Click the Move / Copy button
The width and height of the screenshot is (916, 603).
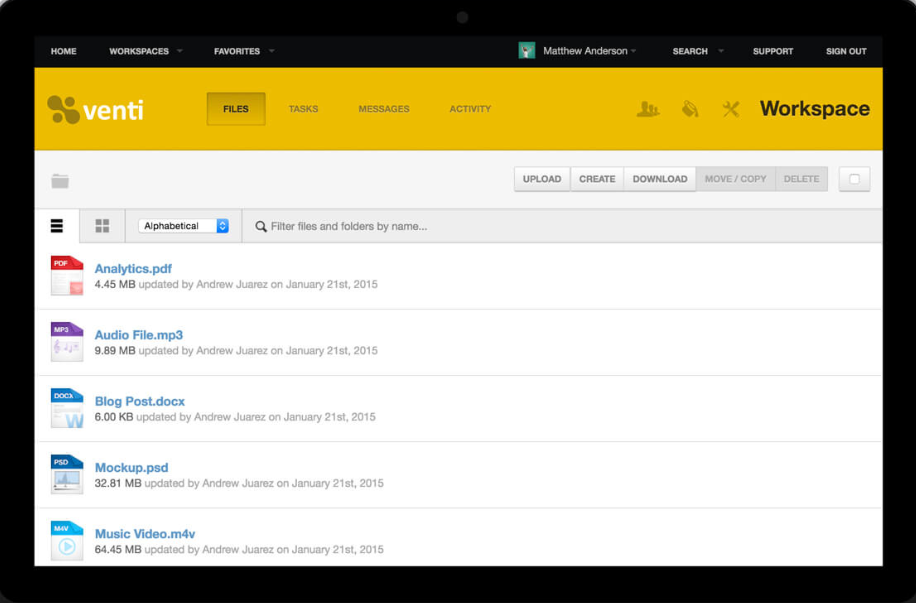(x=735, y=179)
